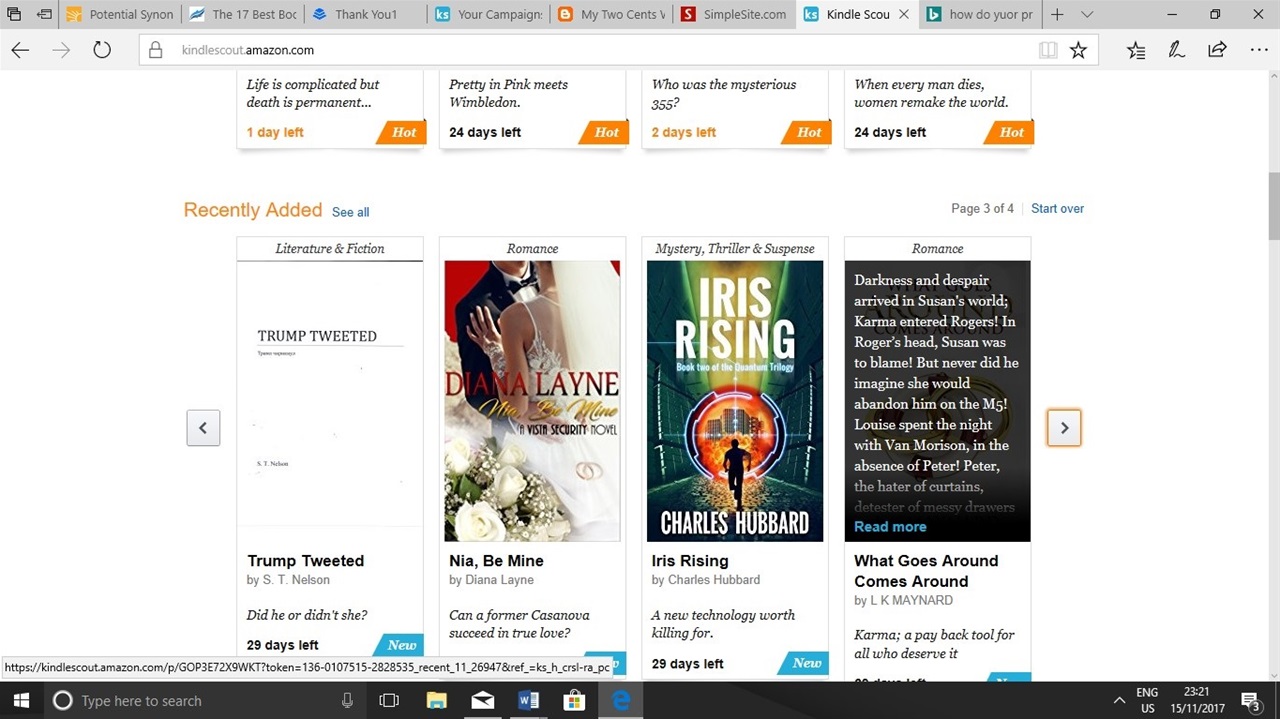Select the Your Campaign tab
This screenshot has width=1280, height=719.
pos(488,14)
